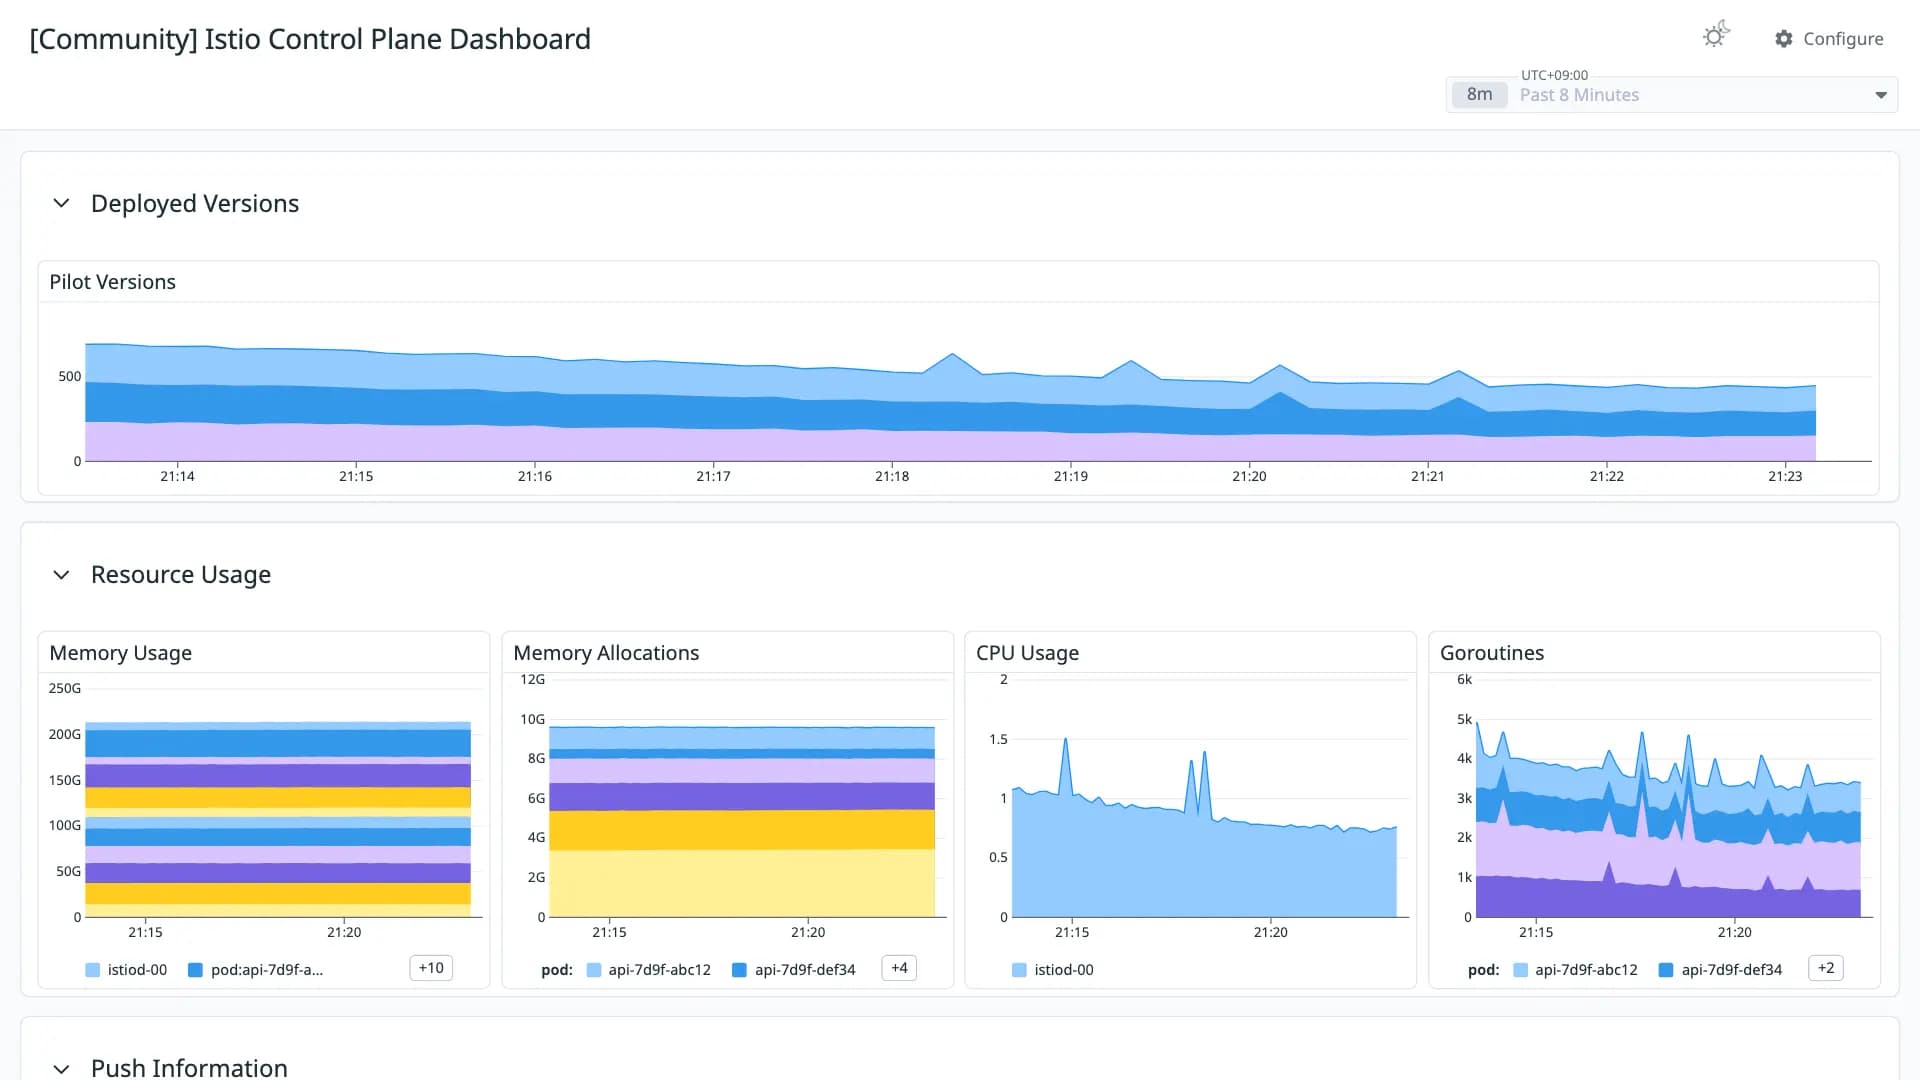Screen dimensions: 1920x1080
Task: Click api-7d9f-def34 swatch in Goroutines legend
Action: click(1666, 970)
